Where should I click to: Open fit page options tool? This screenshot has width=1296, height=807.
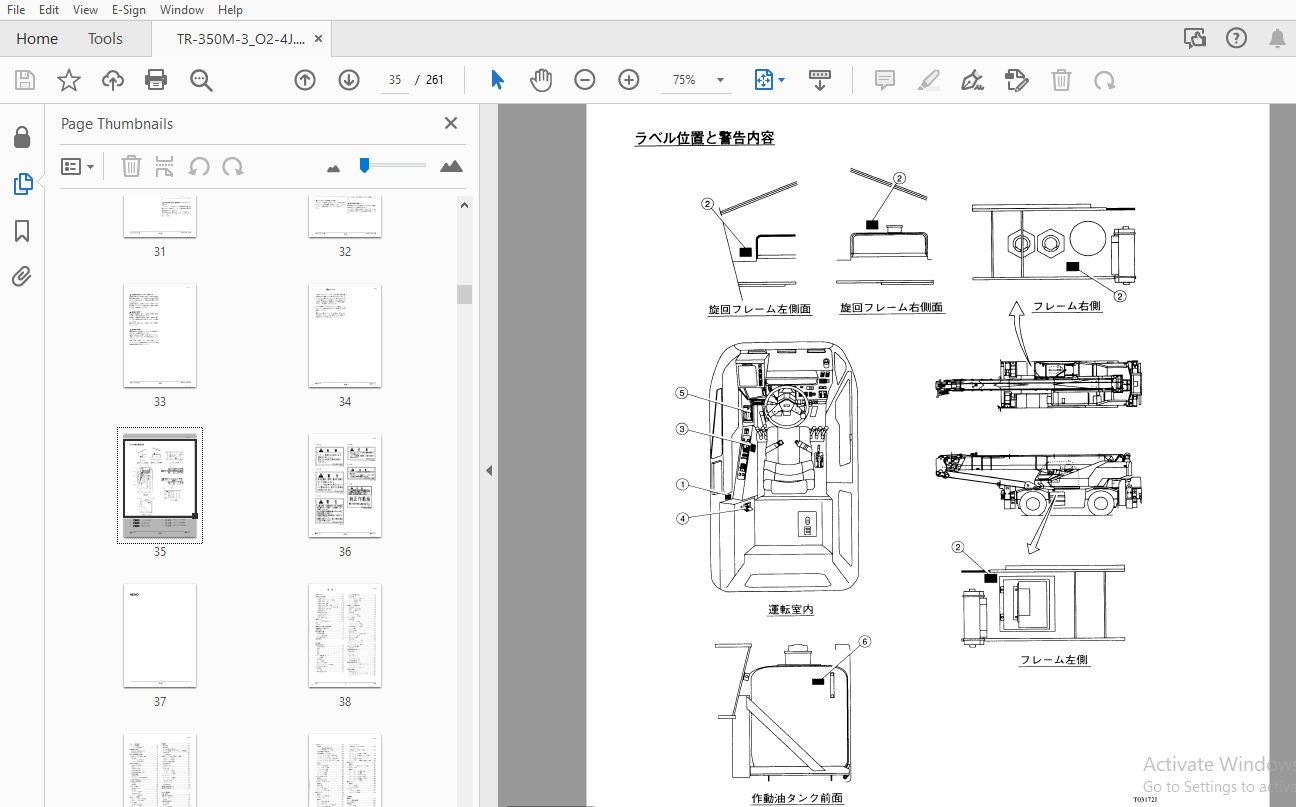pos(764,80)
